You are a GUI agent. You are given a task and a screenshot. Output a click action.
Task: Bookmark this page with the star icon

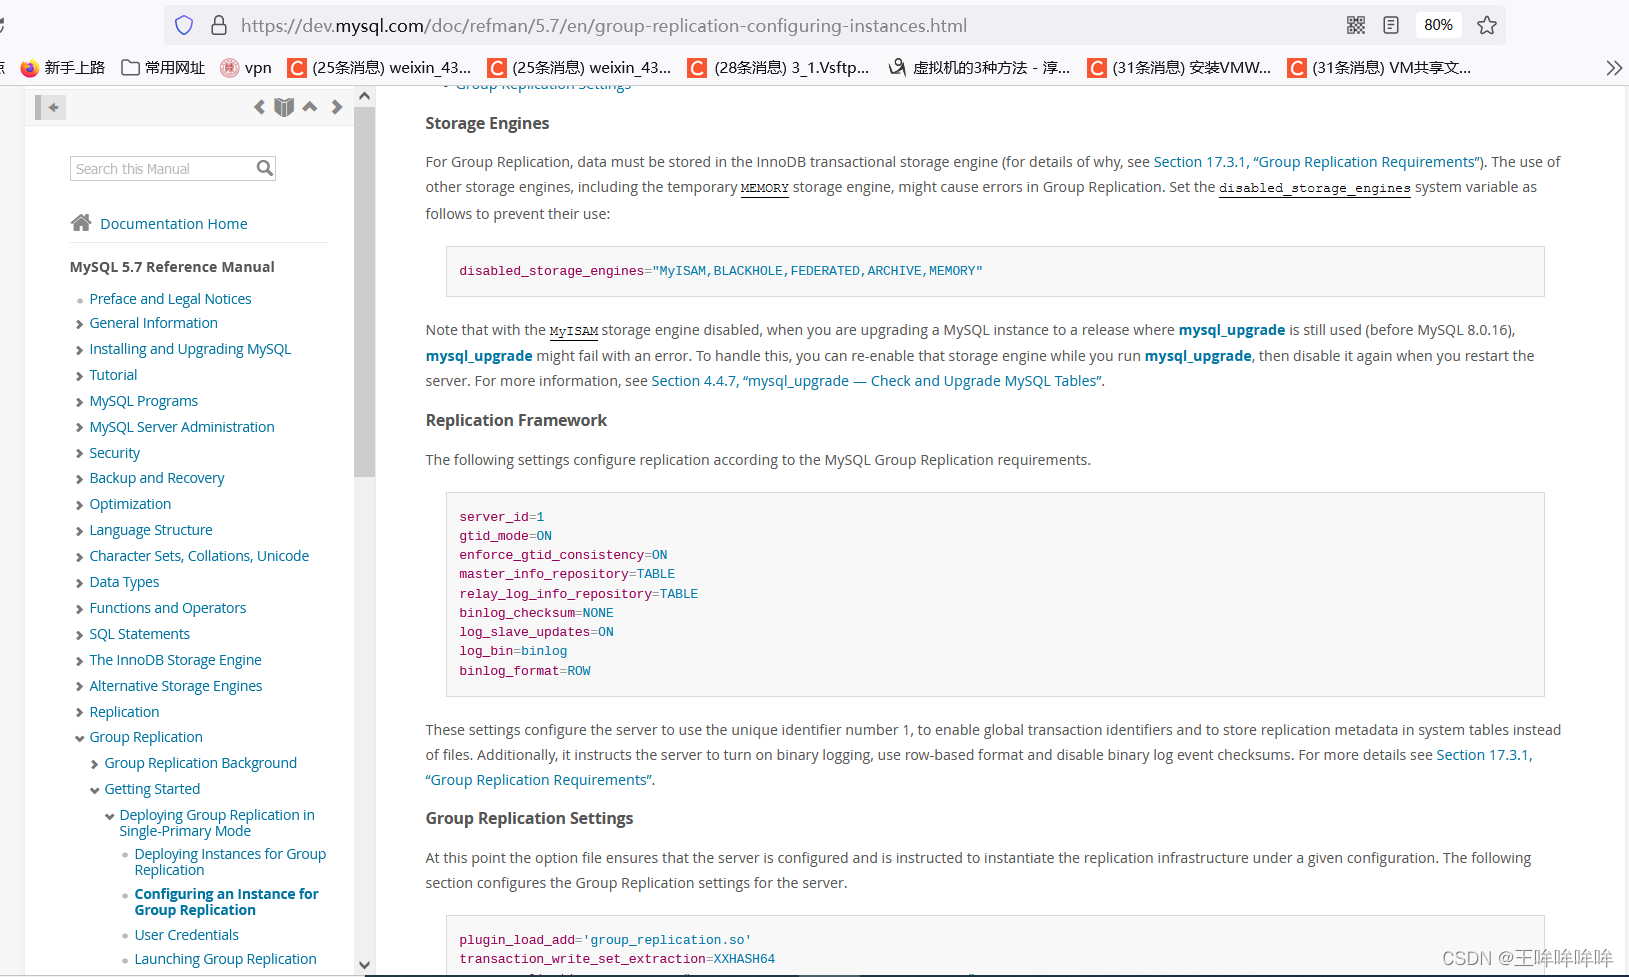click(1487, 25)
